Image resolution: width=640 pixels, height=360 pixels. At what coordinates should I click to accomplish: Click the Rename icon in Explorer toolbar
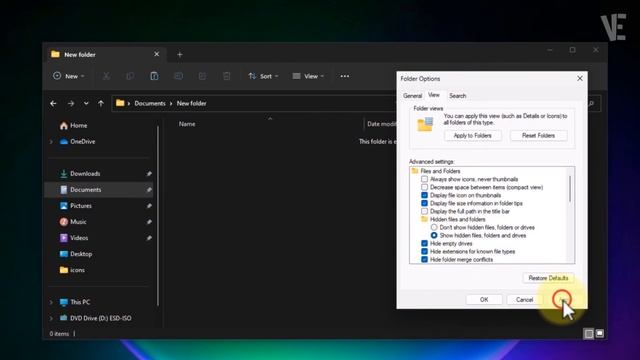[178, 76]
